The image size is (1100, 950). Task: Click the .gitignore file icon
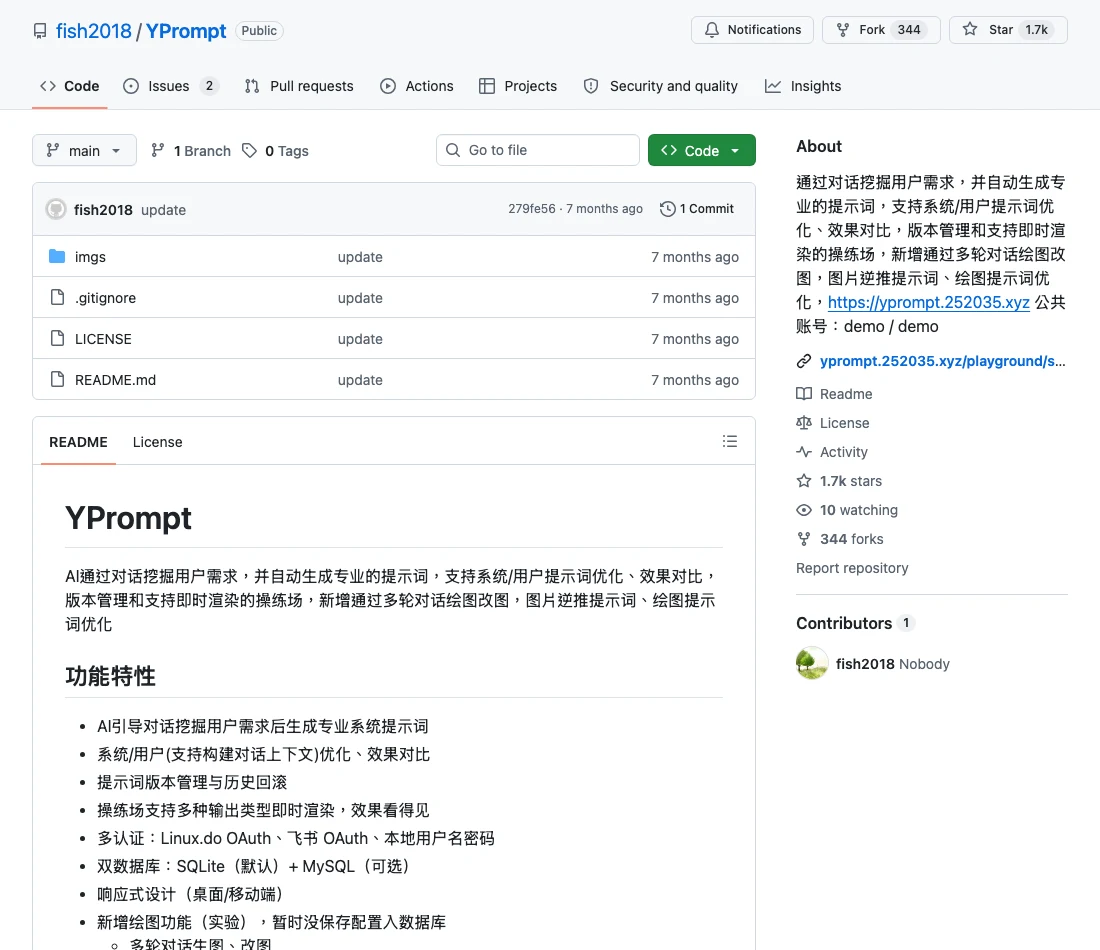coord(58,297)
